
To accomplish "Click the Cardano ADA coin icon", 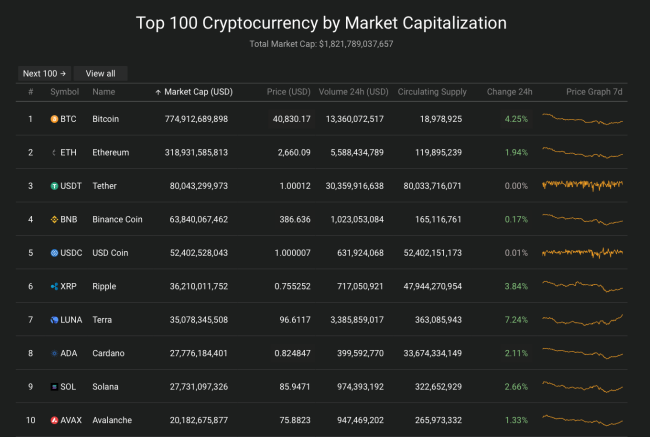I will pyautogui.click(x=54, y=353).
